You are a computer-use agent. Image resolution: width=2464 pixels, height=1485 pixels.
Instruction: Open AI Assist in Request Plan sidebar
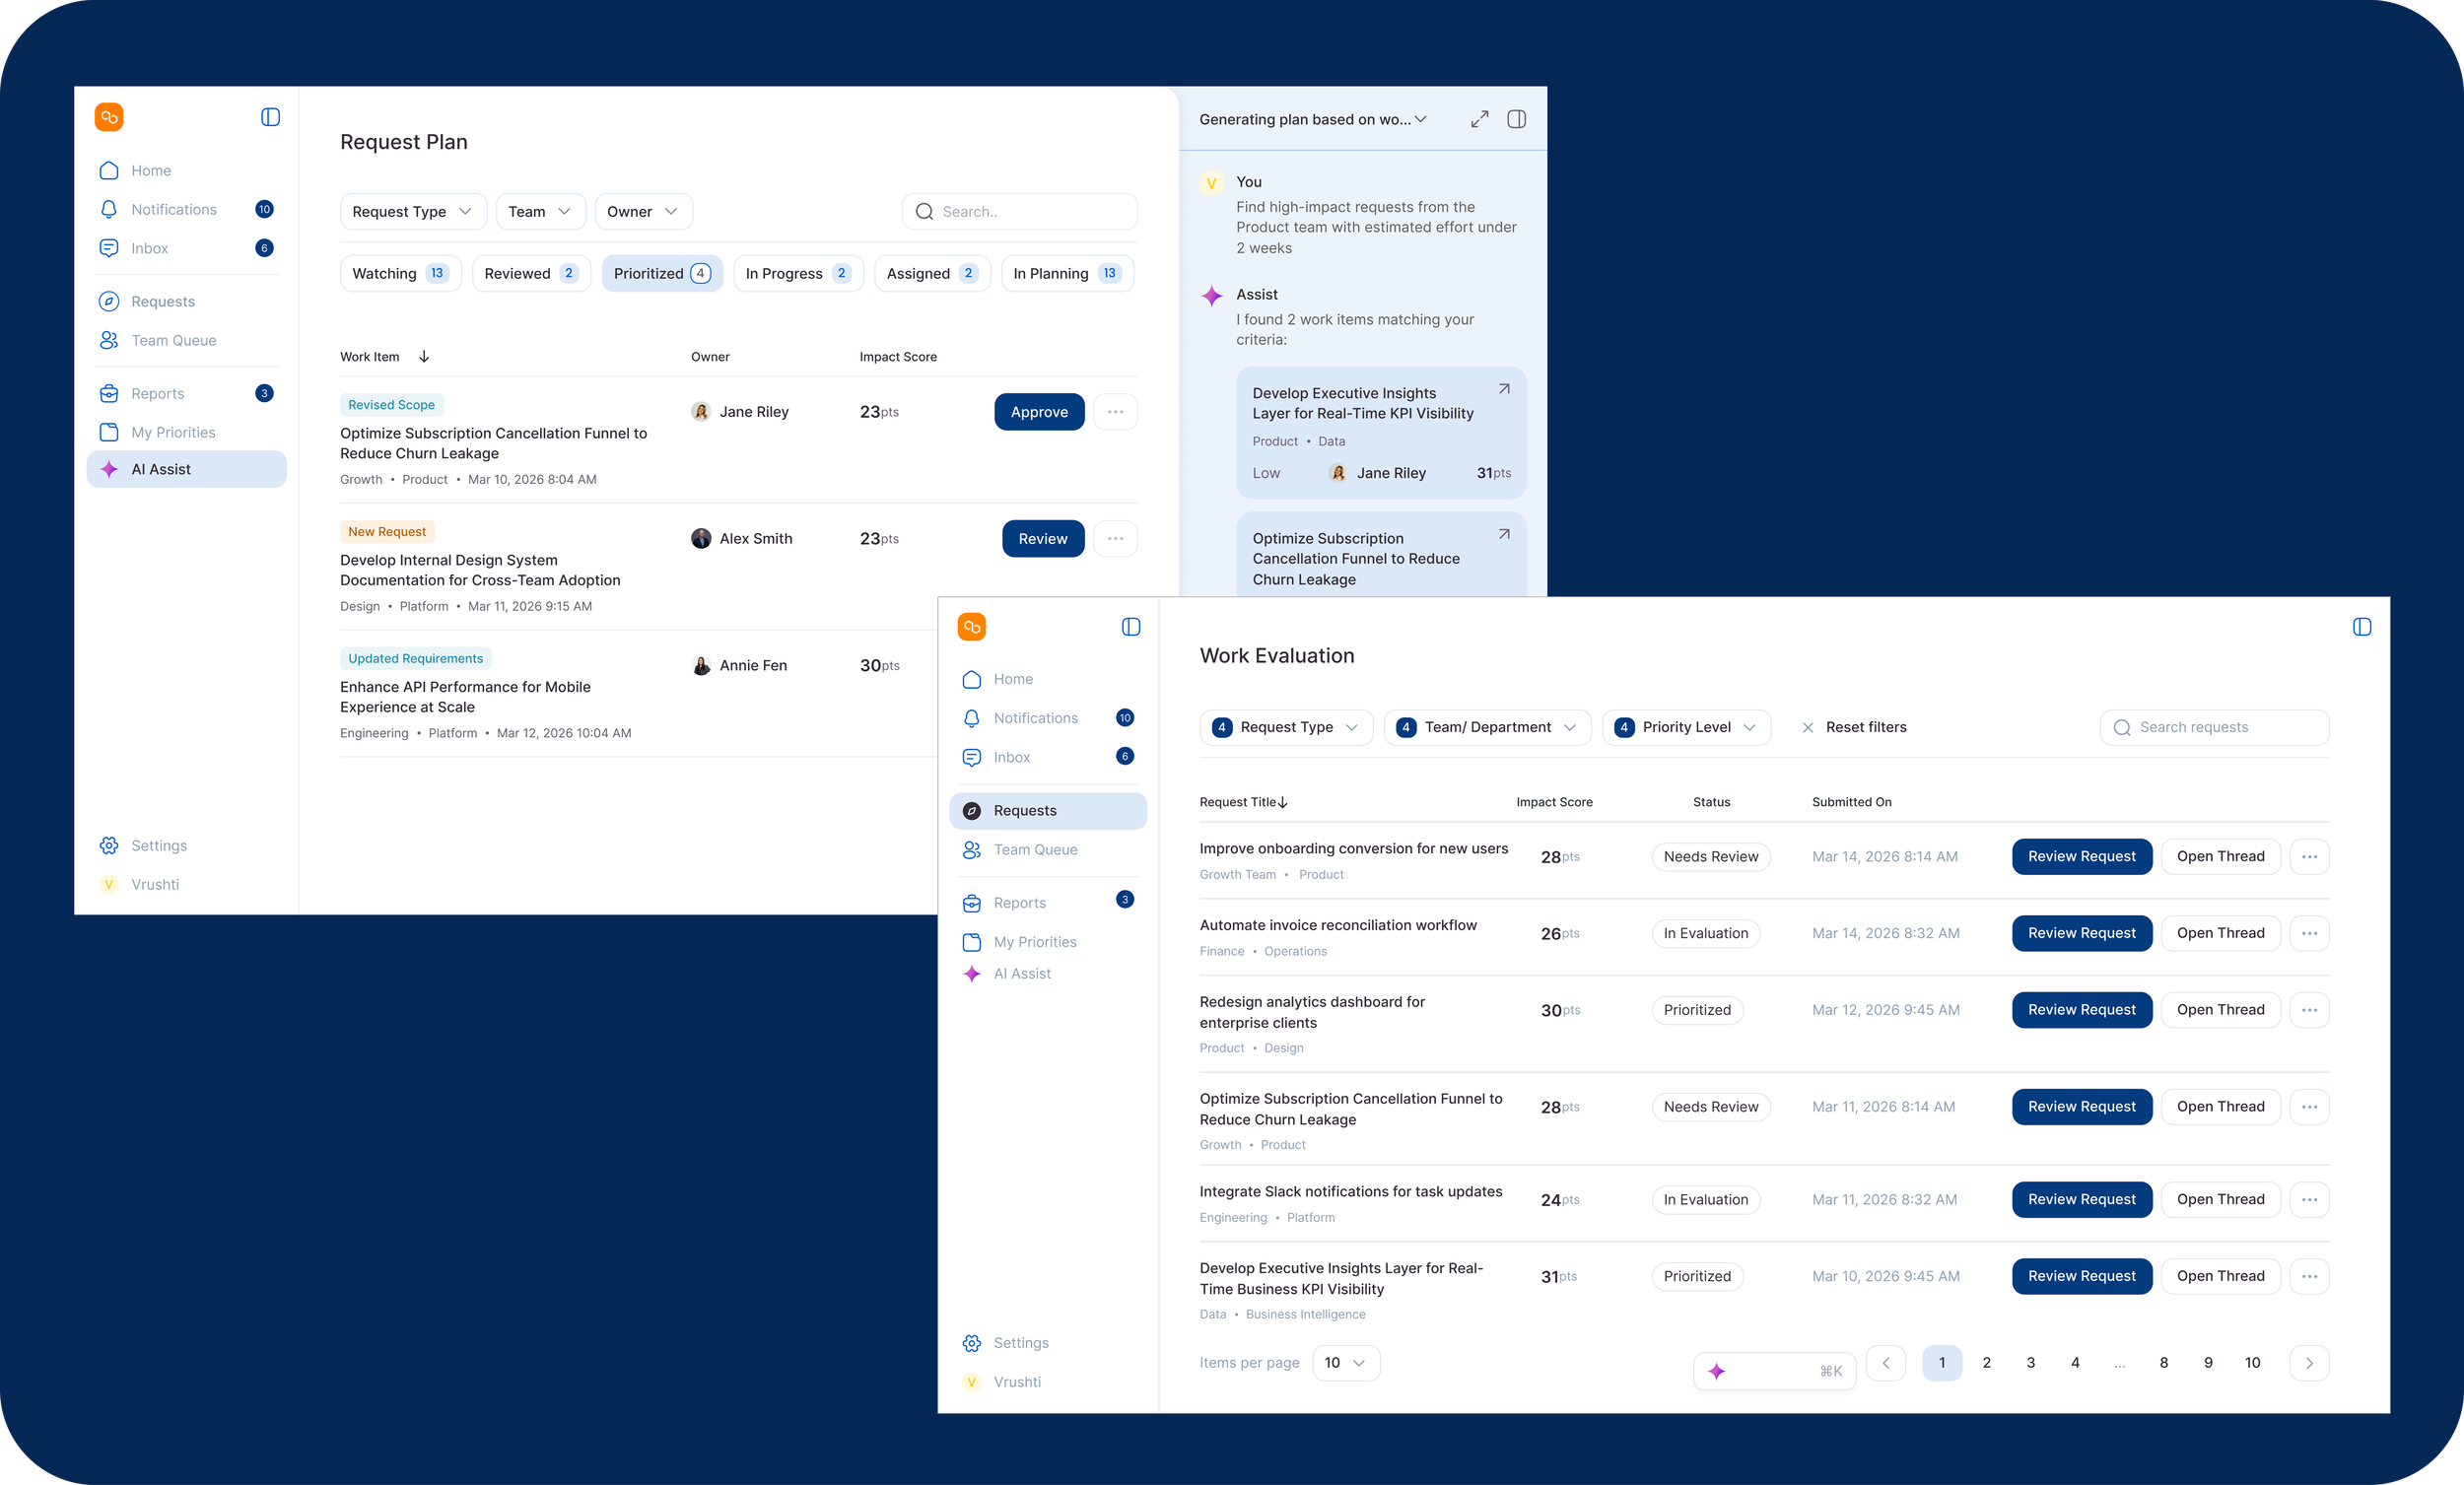pyautogui.click(x=187, y=469)
